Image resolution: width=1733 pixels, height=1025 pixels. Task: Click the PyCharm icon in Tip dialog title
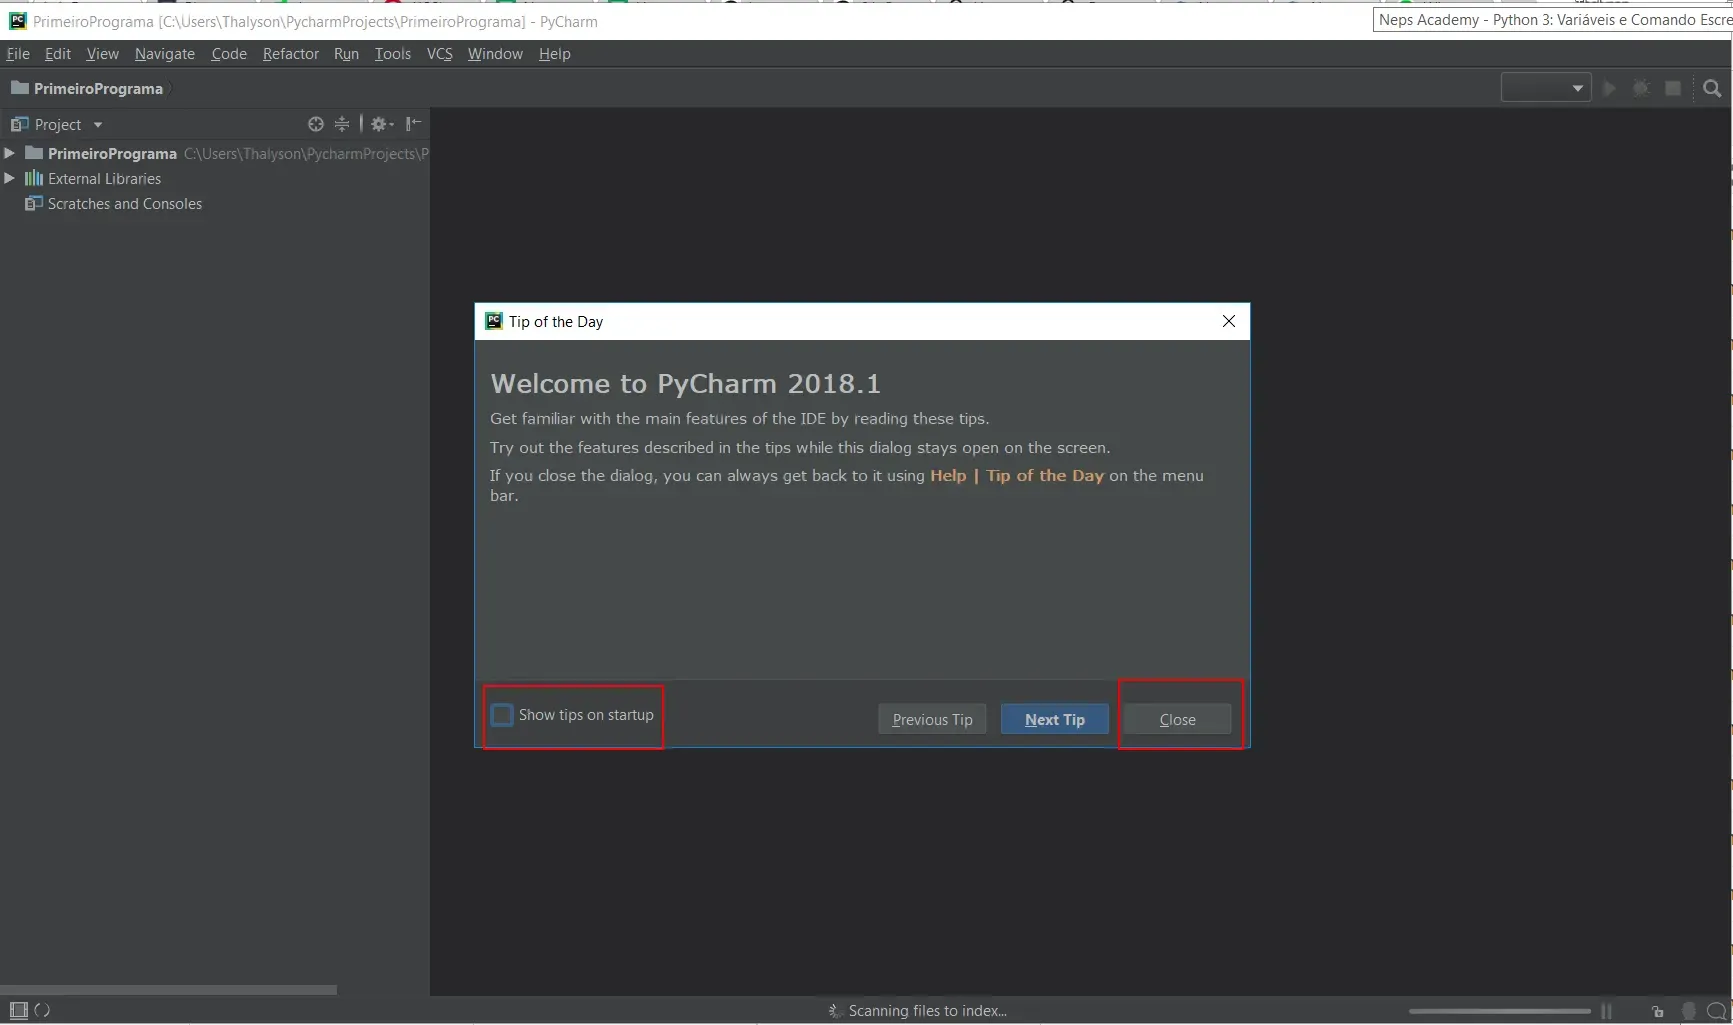click(494, 321)
